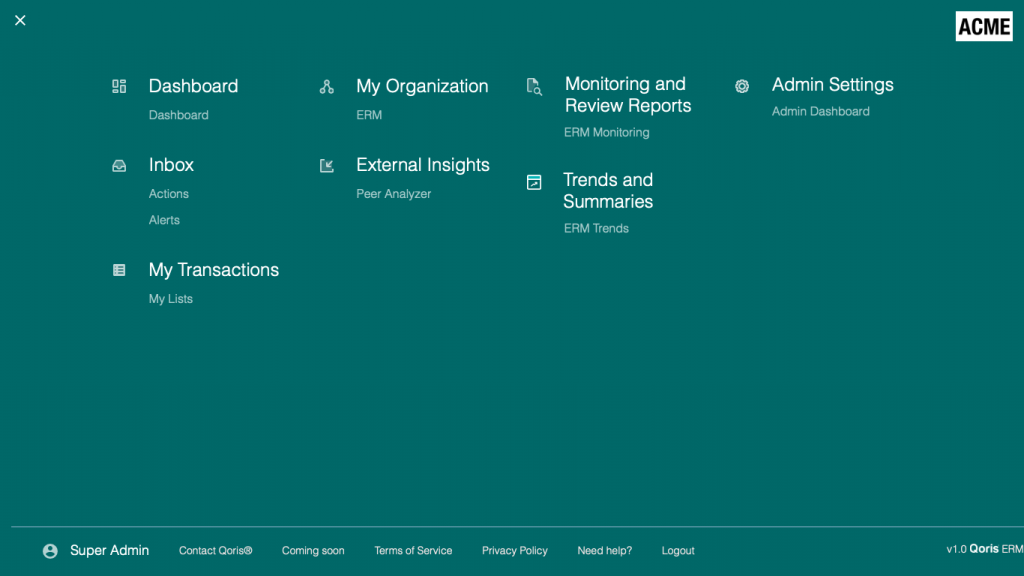Open the Inbox menu heading
The width and height of the screenshot is (1024, 576).
pyautogui.click(x=171, y=165)
